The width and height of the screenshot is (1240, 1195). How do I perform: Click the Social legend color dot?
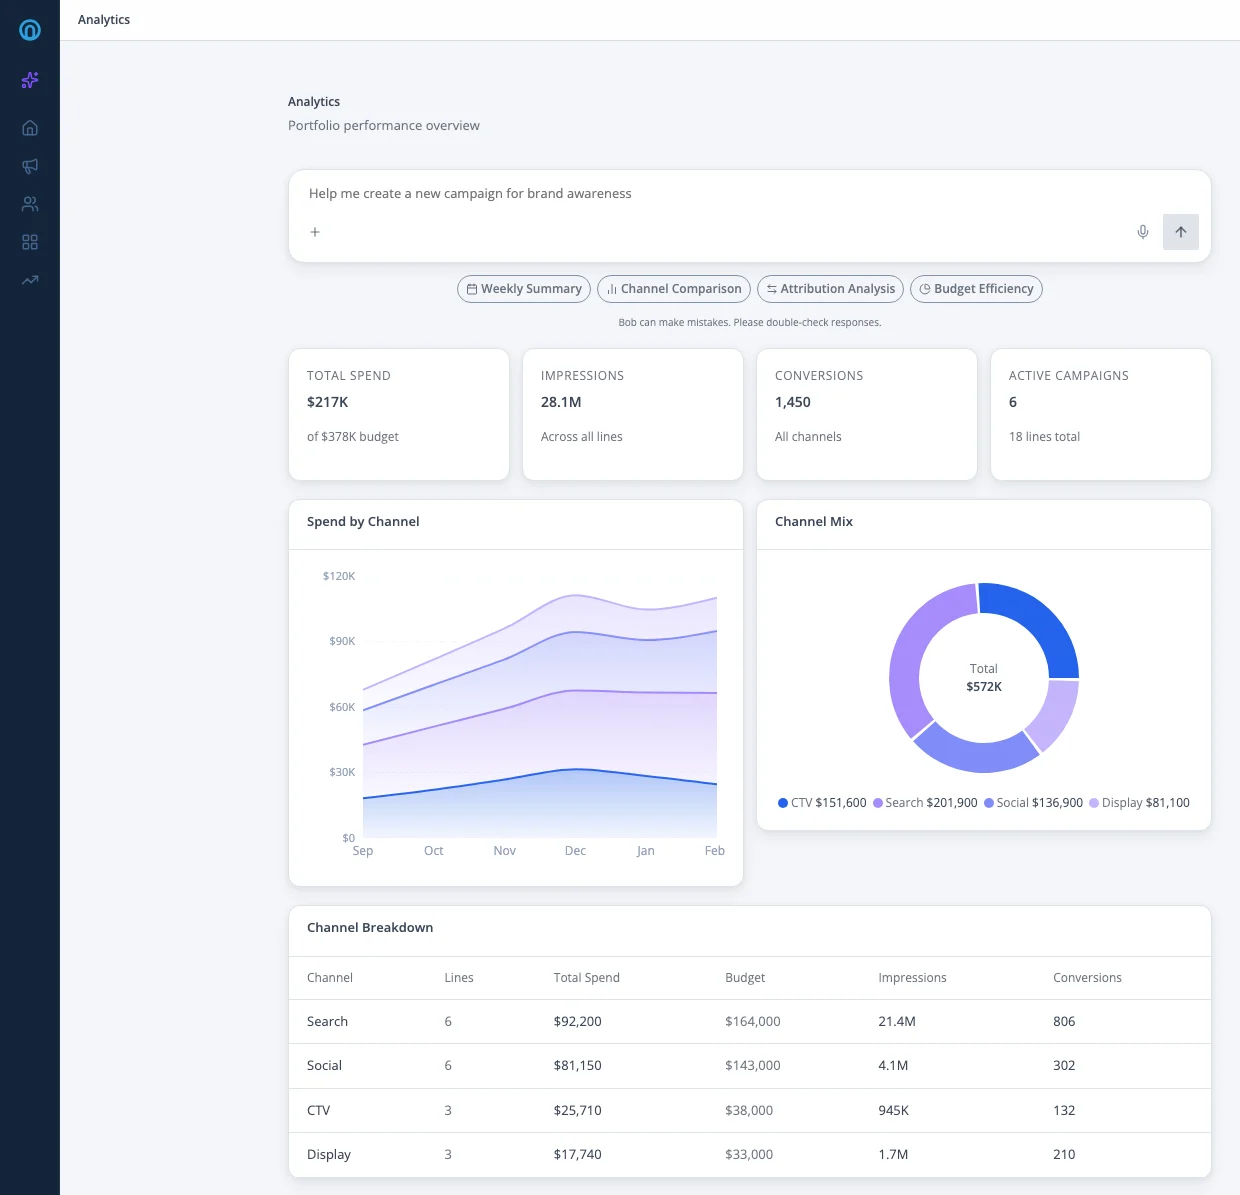coord(989,803)
